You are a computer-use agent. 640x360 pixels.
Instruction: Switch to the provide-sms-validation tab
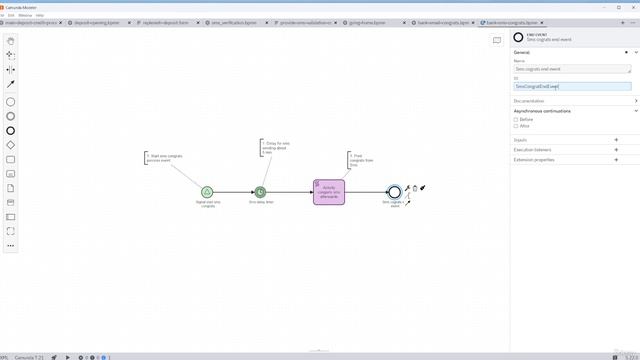(x=305, y=23)
